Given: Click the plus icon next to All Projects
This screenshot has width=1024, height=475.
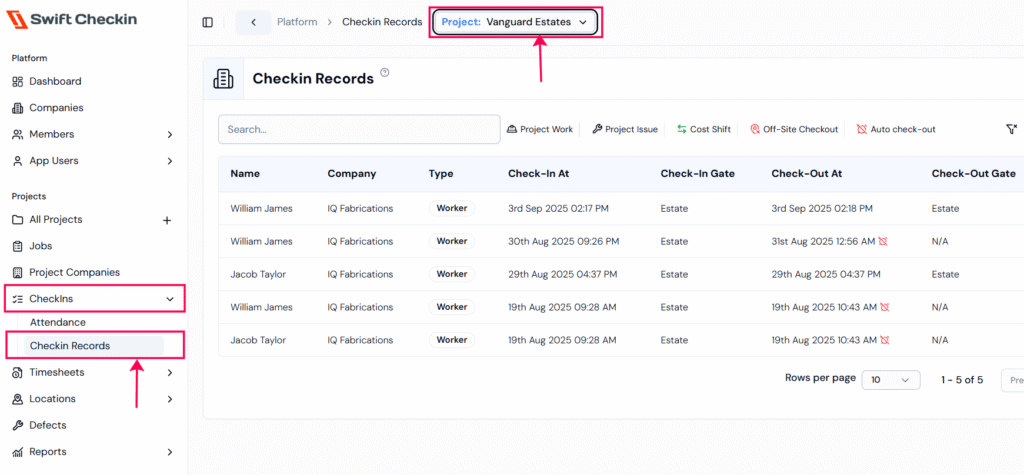Looking at the screenshot, I should pyautogui.click(x=167, y=220).
